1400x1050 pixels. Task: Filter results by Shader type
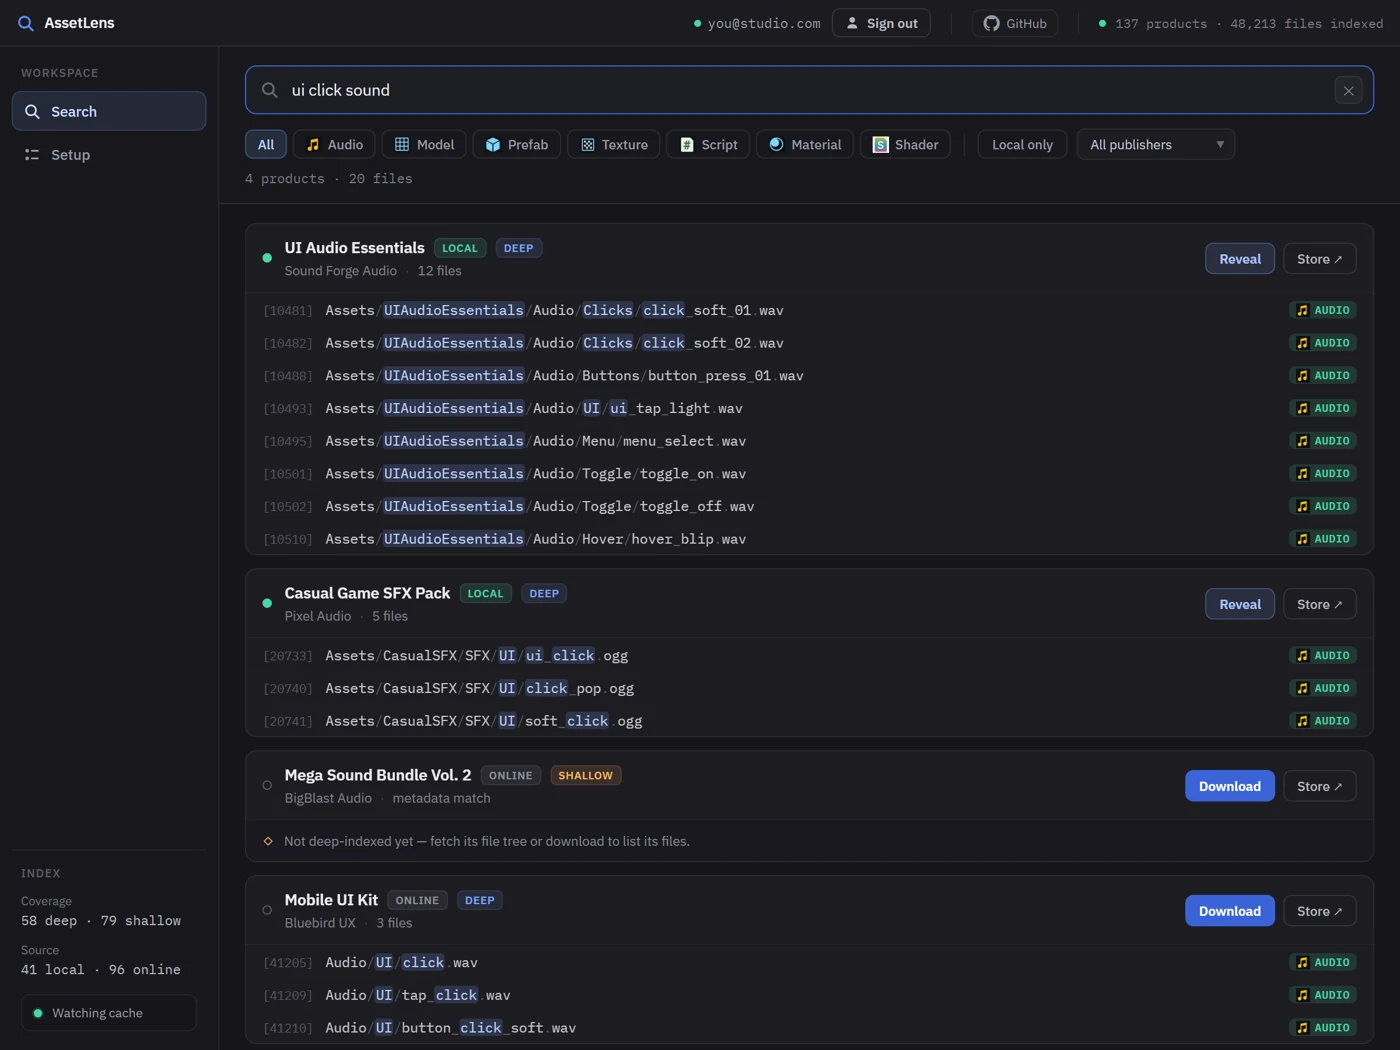point(905,145)
